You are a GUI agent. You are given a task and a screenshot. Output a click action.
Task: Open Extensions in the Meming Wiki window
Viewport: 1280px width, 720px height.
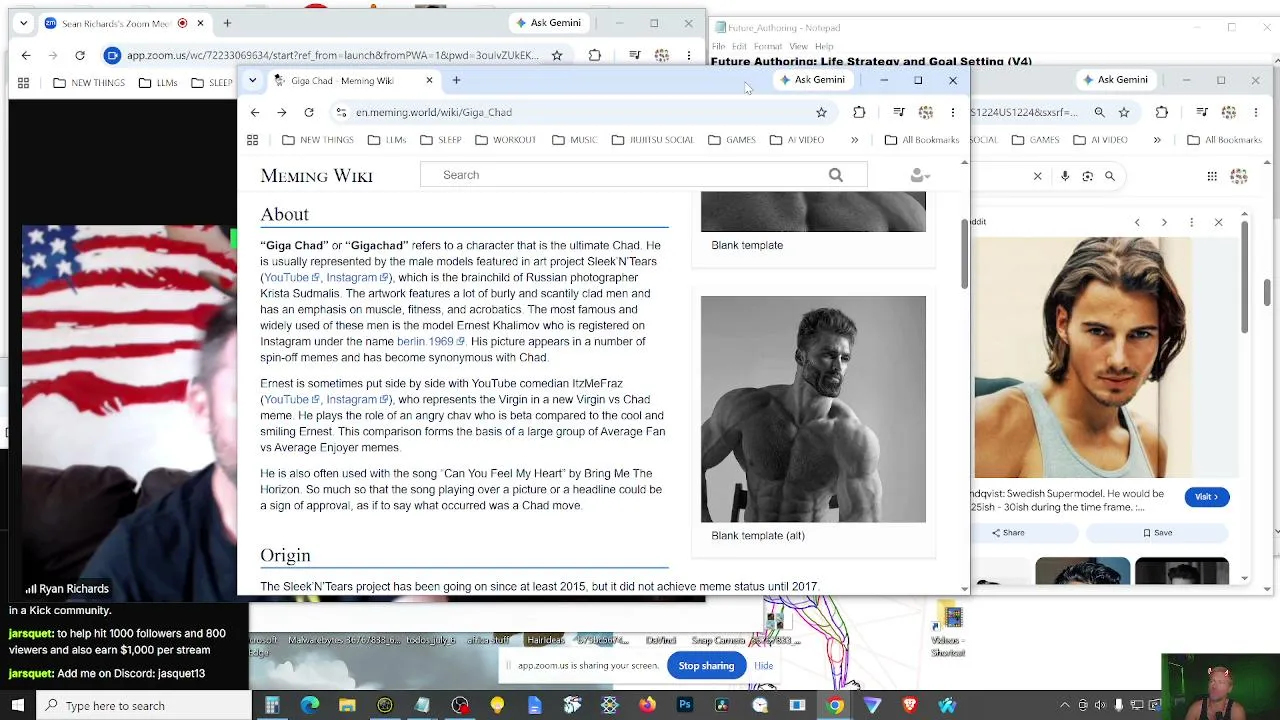[859, 112]
